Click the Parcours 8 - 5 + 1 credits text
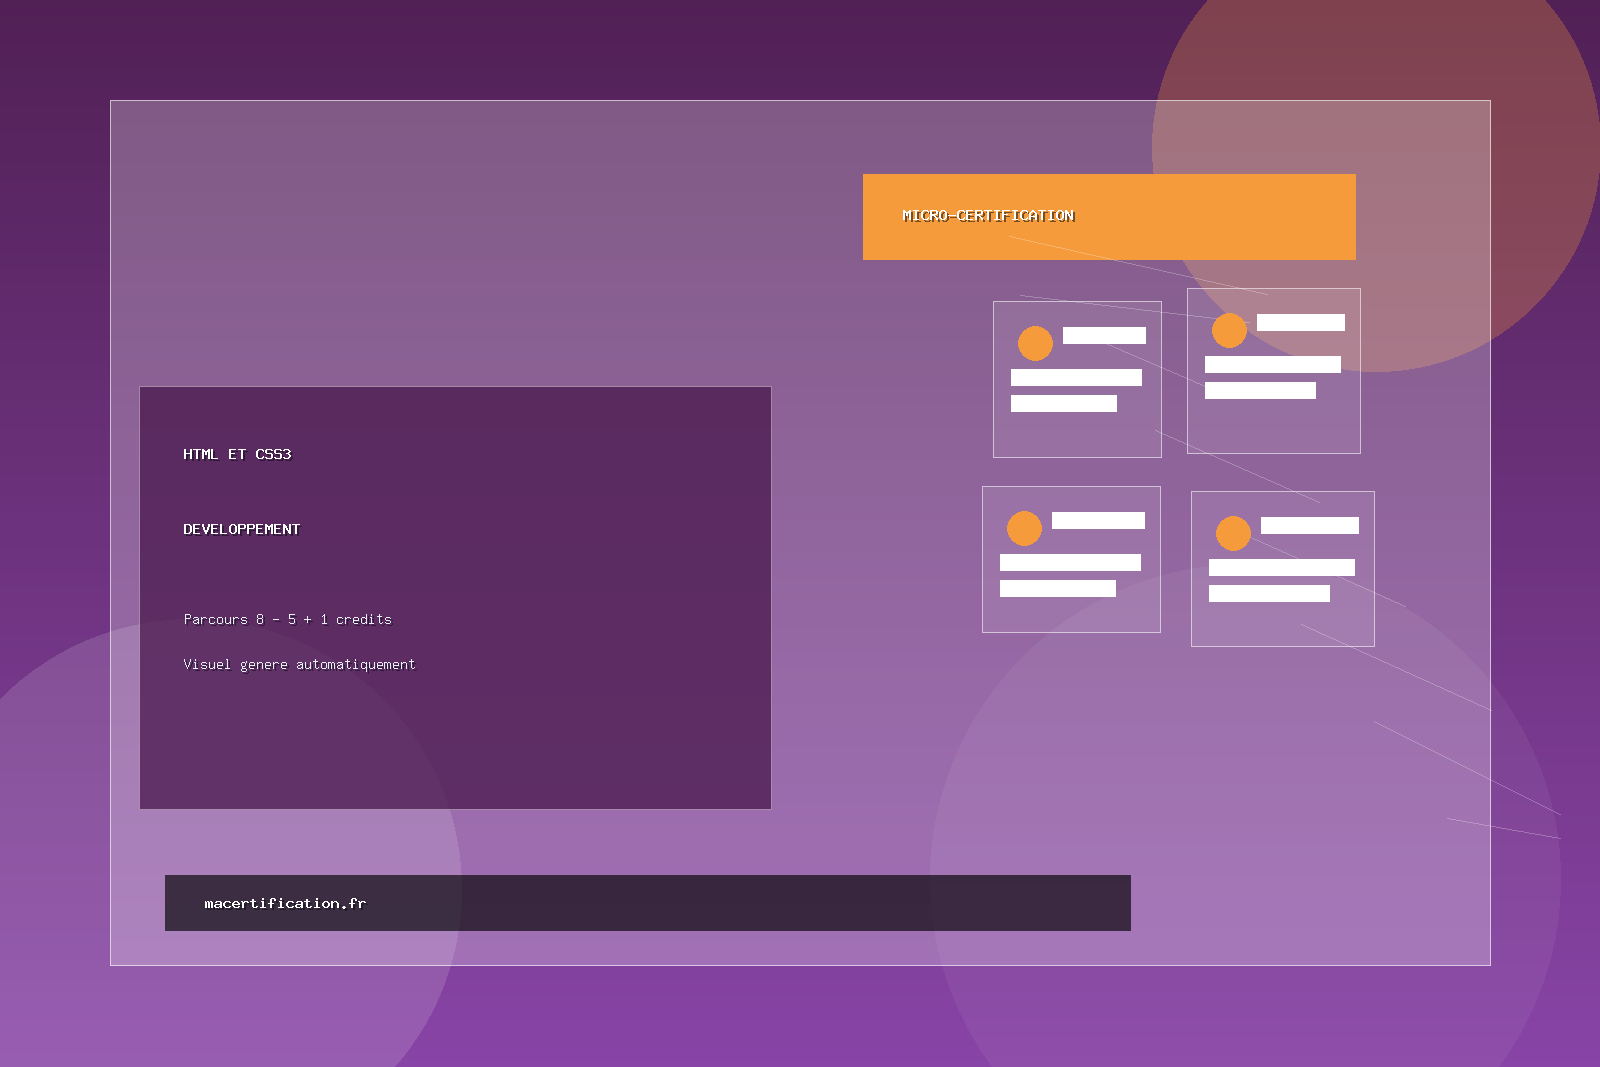Viewport: 1600px width, 1067px height. tap(287, 619)
